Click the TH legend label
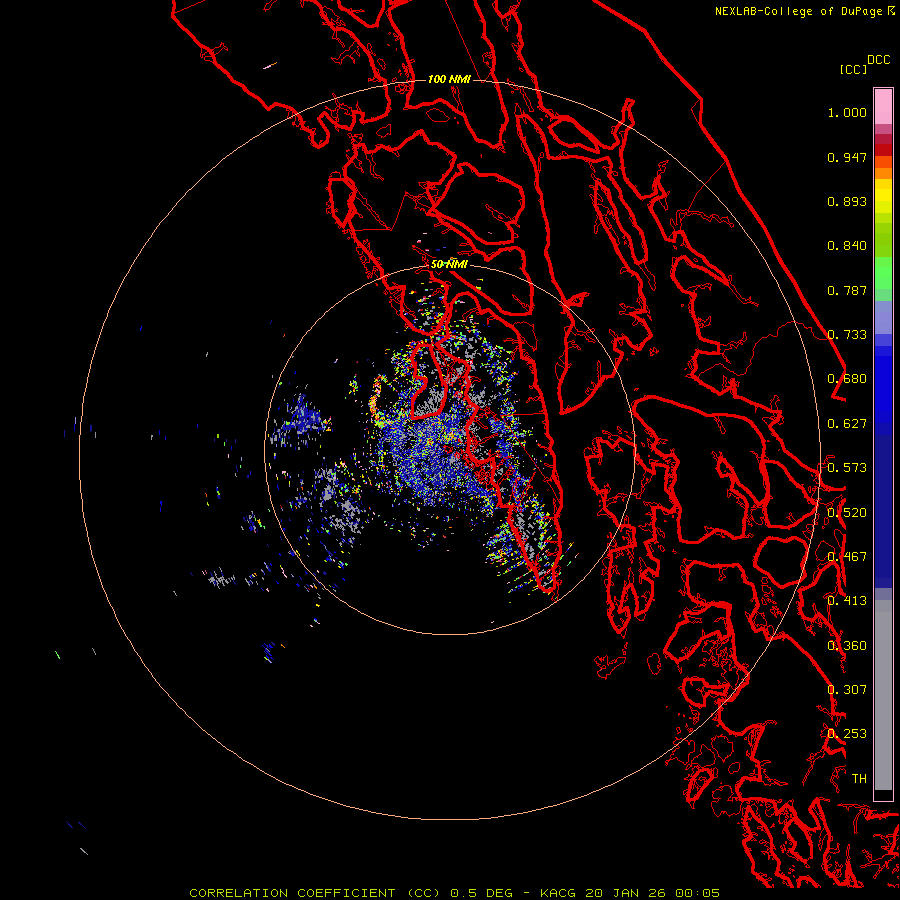 (x=859, y=779)
